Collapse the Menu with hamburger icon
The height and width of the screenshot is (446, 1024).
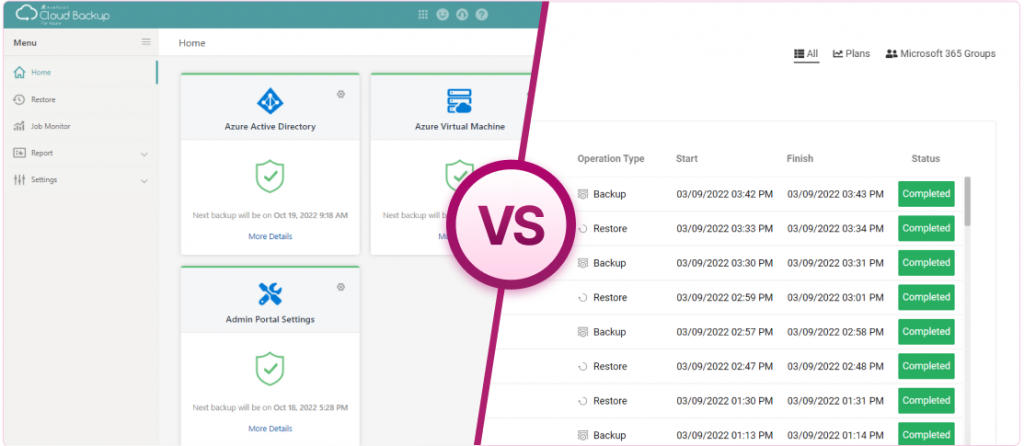click(x=146, y=42)
